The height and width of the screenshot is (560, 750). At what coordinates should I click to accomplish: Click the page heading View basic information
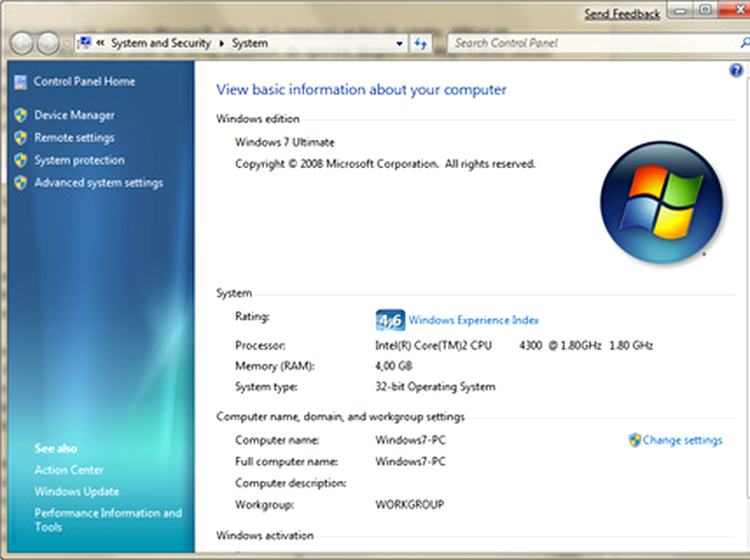point(361,89)
